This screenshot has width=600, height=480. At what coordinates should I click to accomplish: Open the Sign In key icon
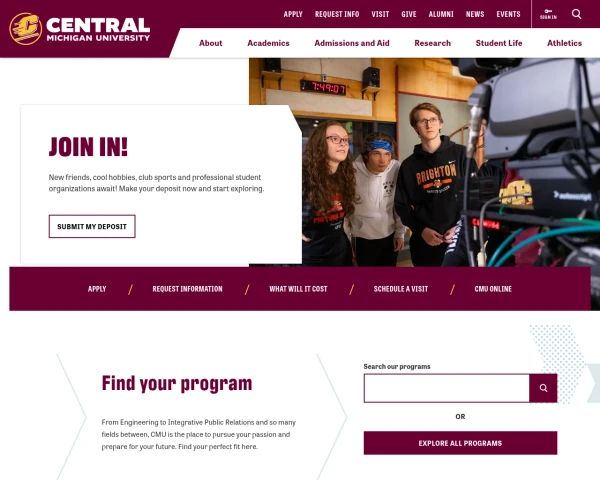point(548,14)
